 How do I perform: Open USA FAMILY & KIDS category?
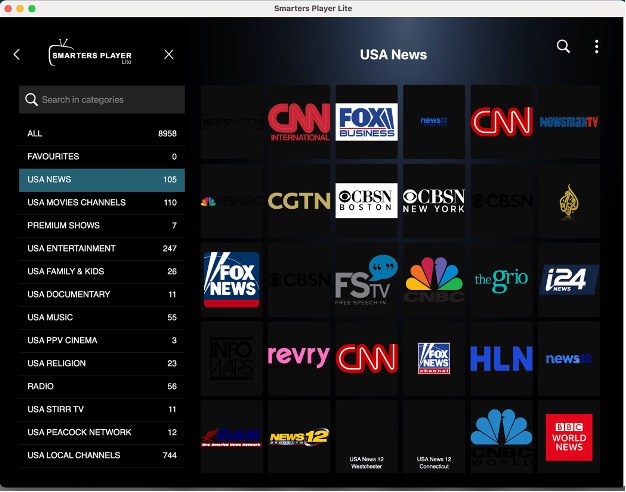[x=102, y=272]
